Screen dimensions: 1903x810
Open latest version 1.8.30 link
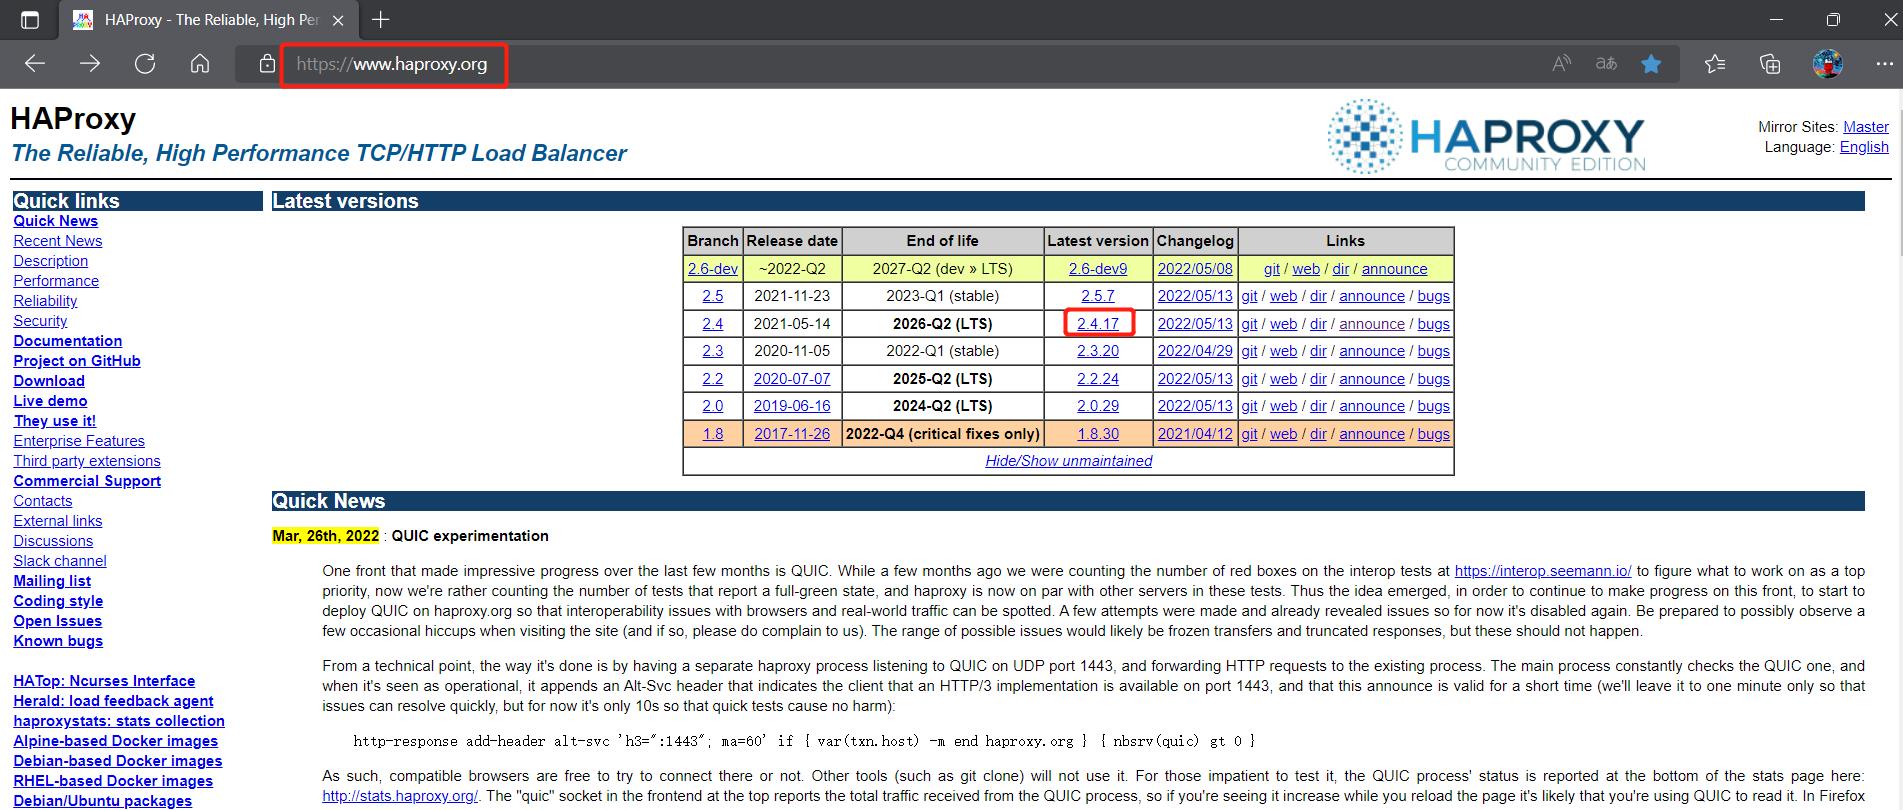coord(1098,434)
